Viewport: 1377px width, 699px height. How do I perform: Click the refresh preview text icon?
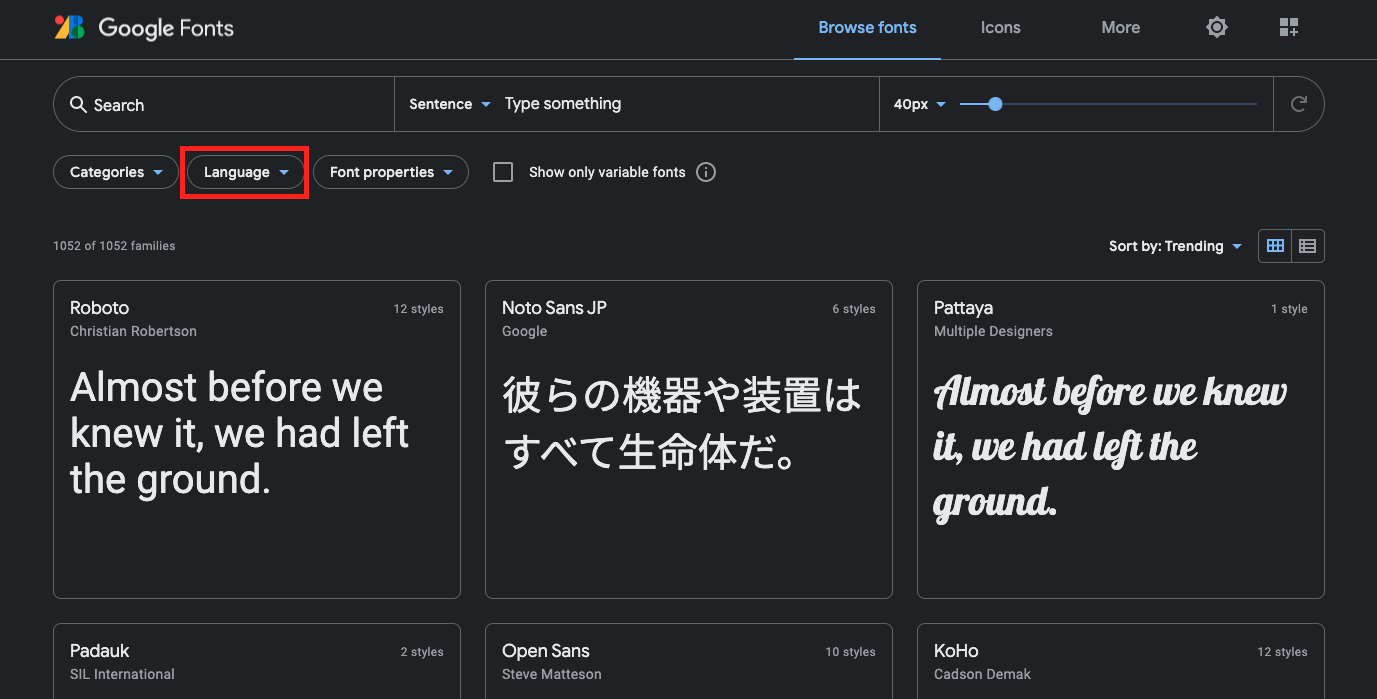(x=1299, y=103)
